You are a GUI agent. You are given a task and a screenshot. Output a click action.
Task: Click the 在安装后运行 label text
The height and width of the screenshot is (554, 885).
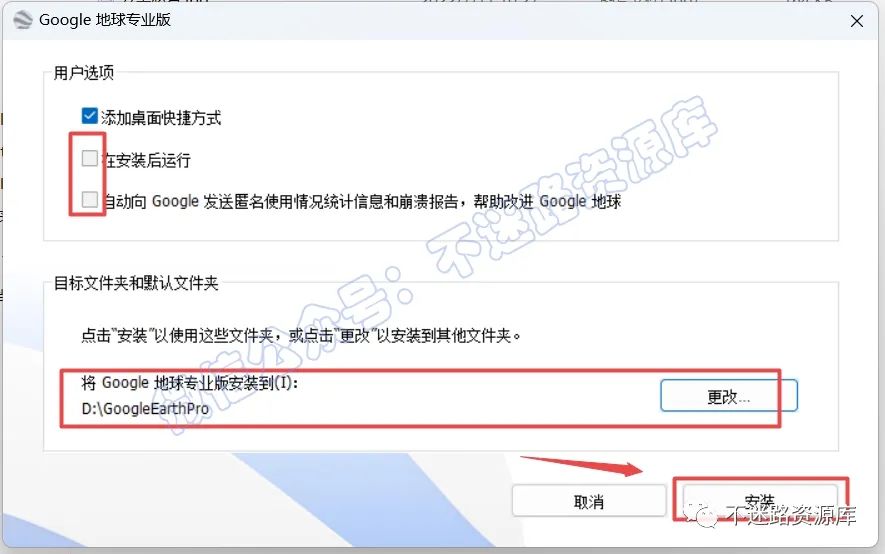tap(147, 160)
